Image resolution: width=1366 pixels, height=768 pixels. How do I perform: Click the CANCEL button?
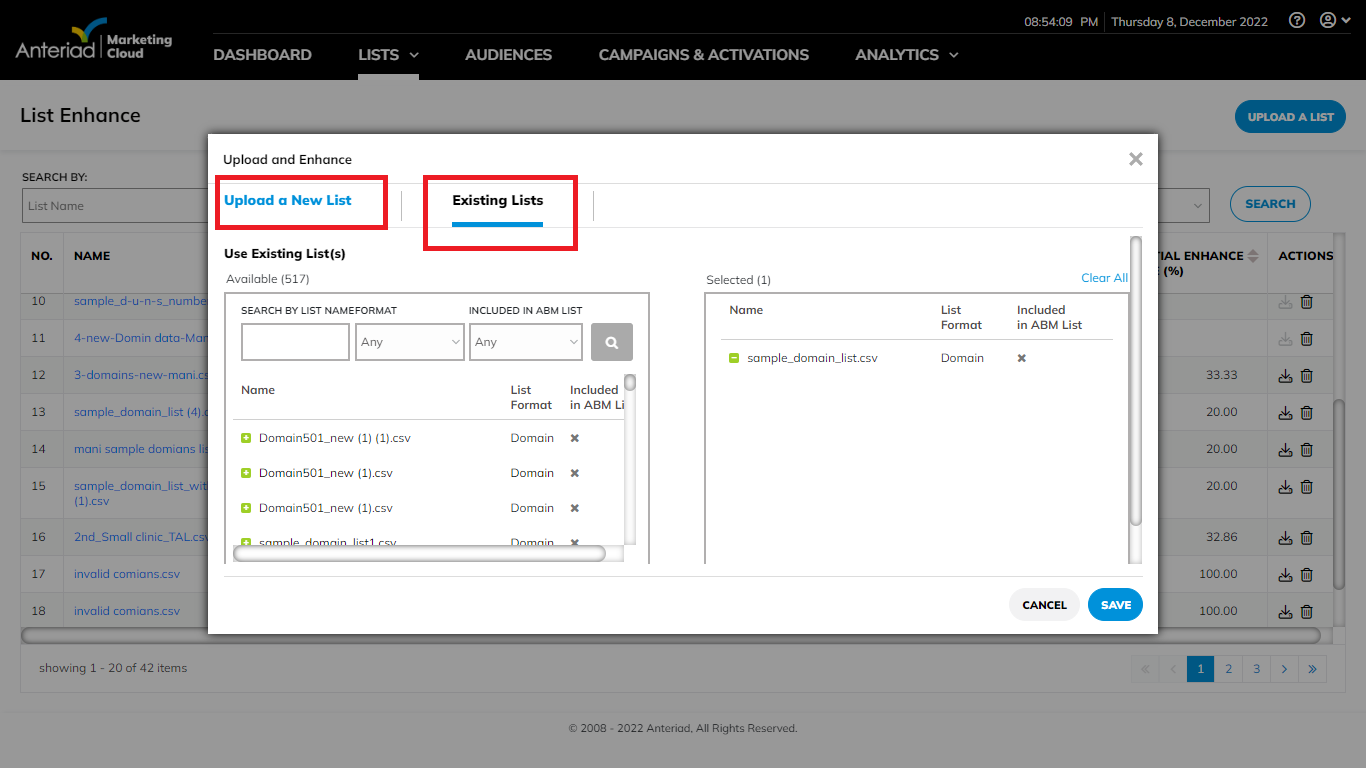click(1044, 605)
